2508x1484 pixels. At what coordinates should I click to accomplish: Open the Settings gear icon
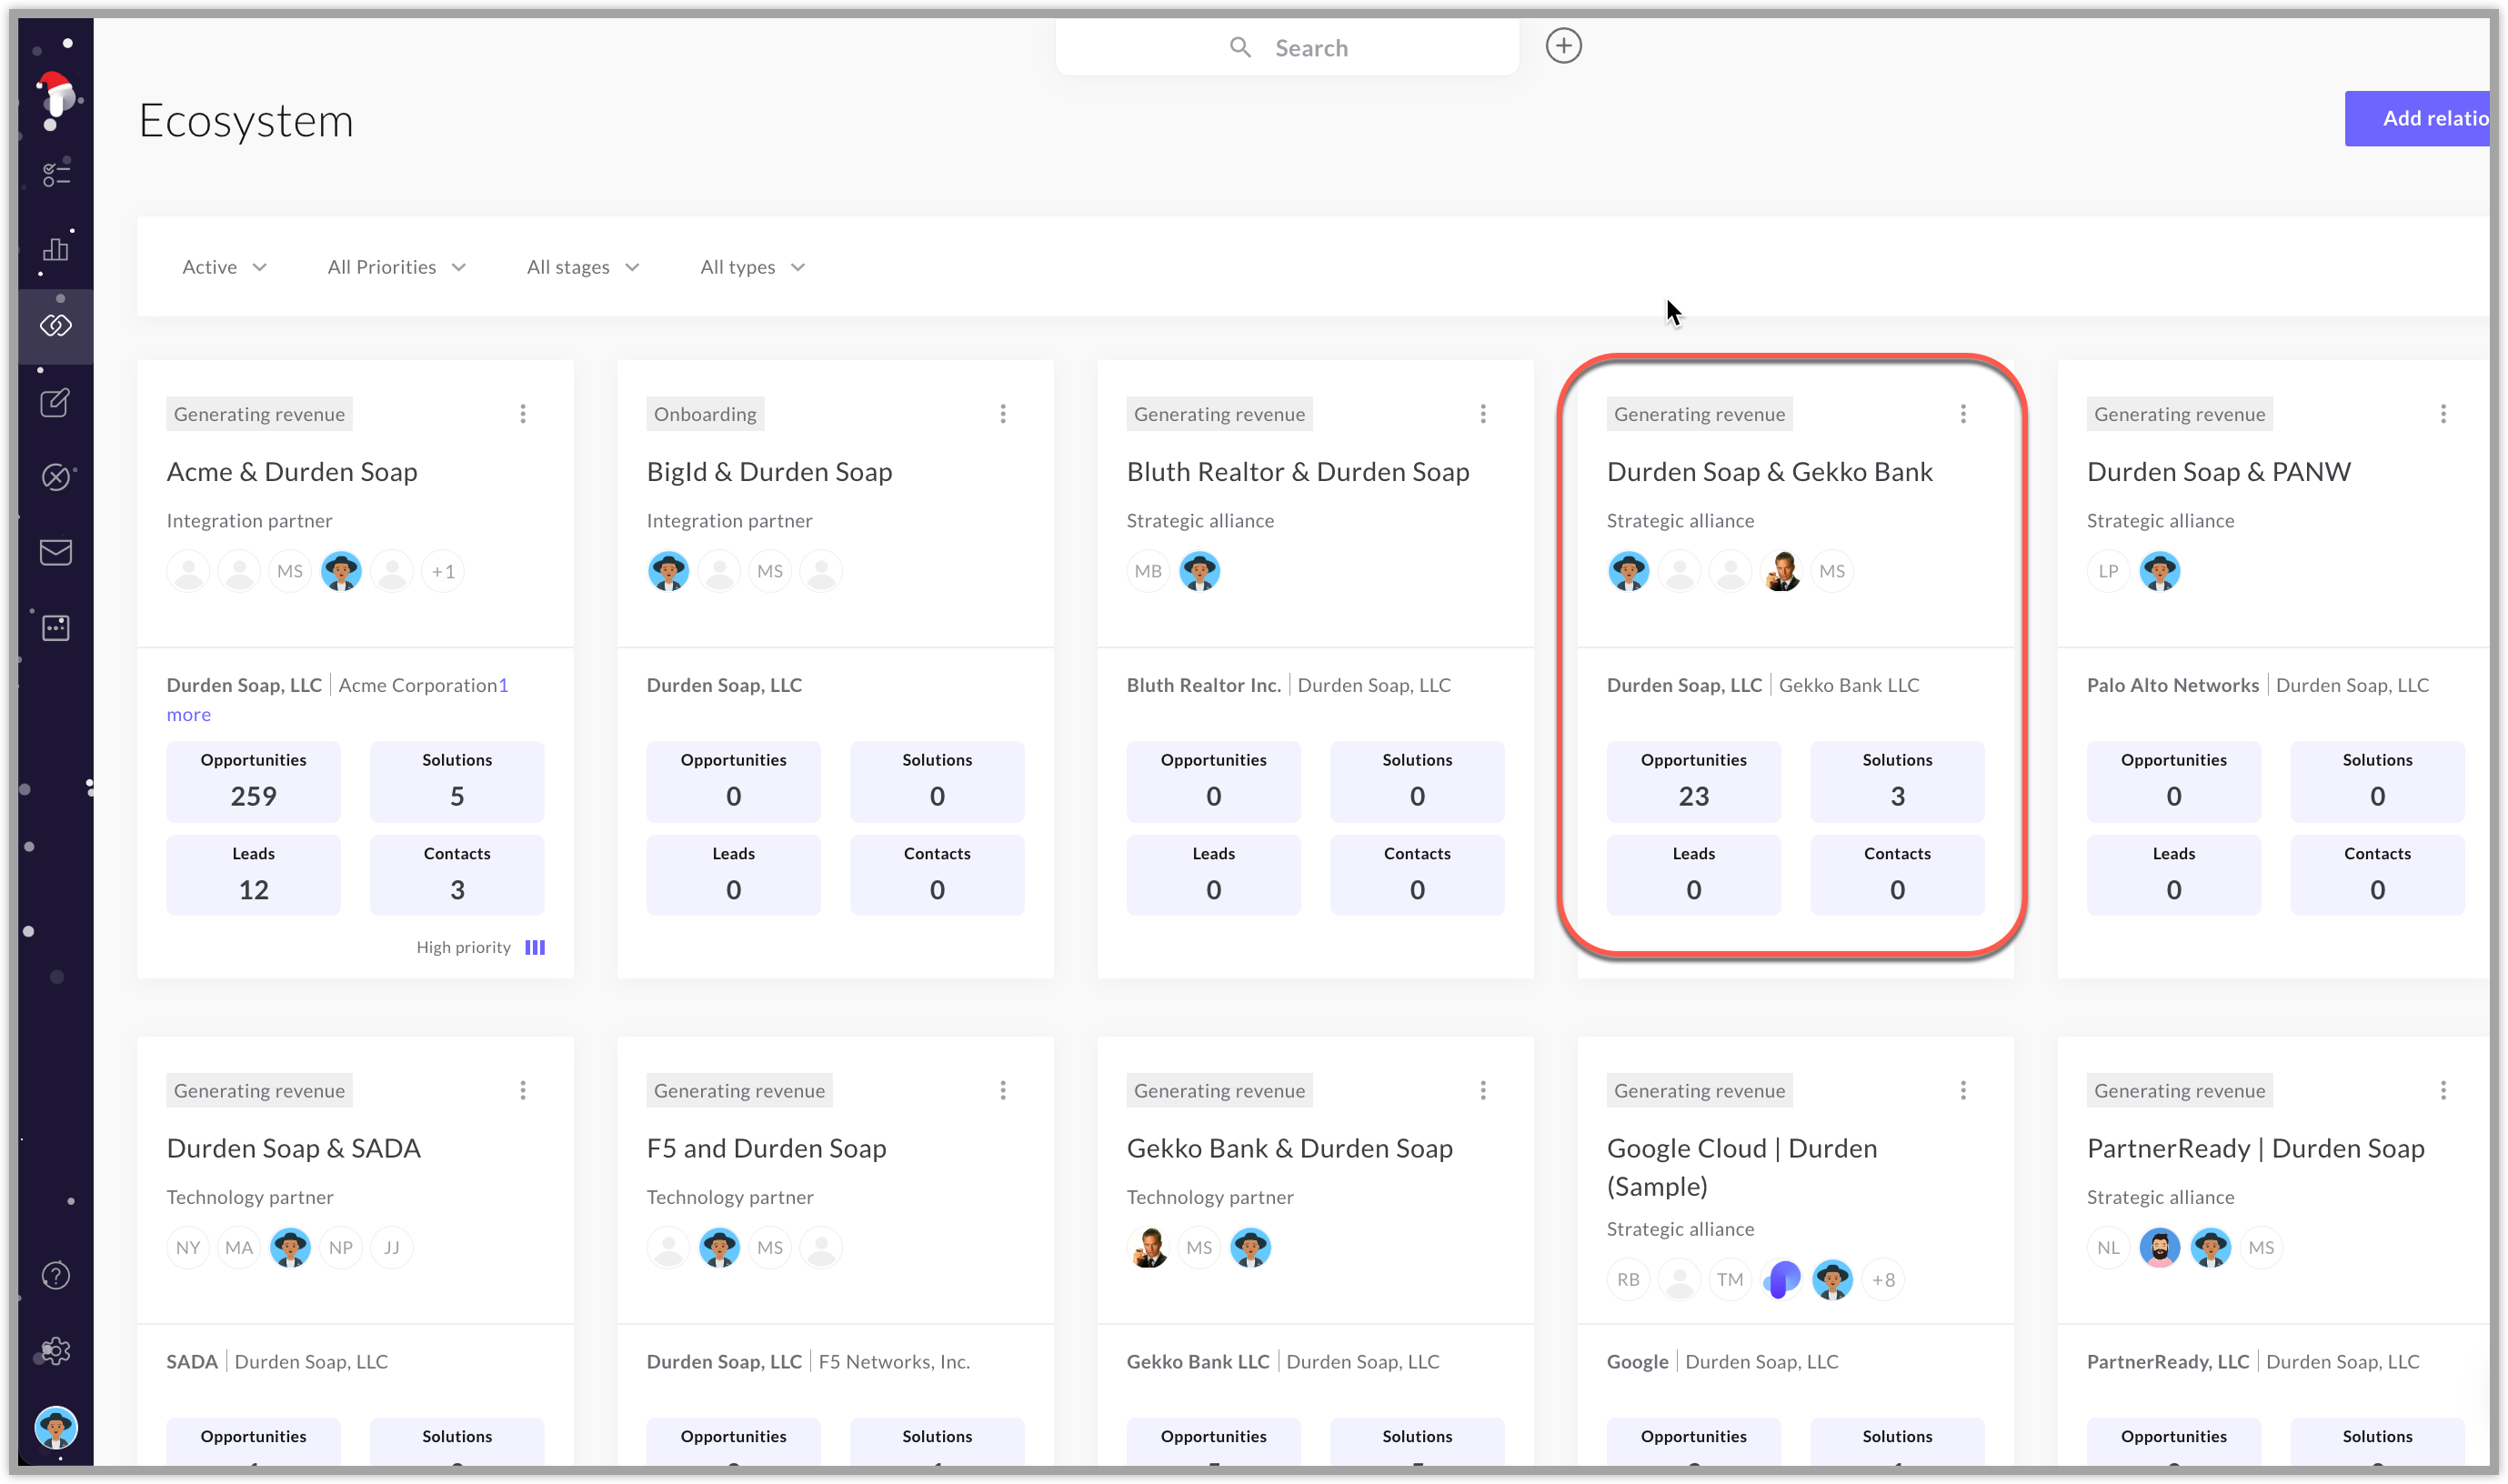55,1351
